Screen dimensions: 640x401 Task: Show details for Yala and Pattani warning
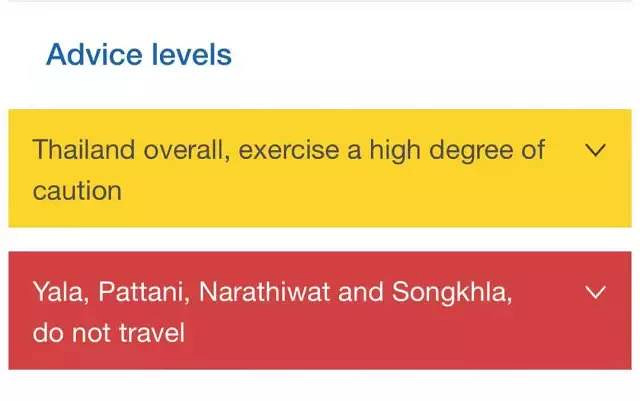coord(595,293)
